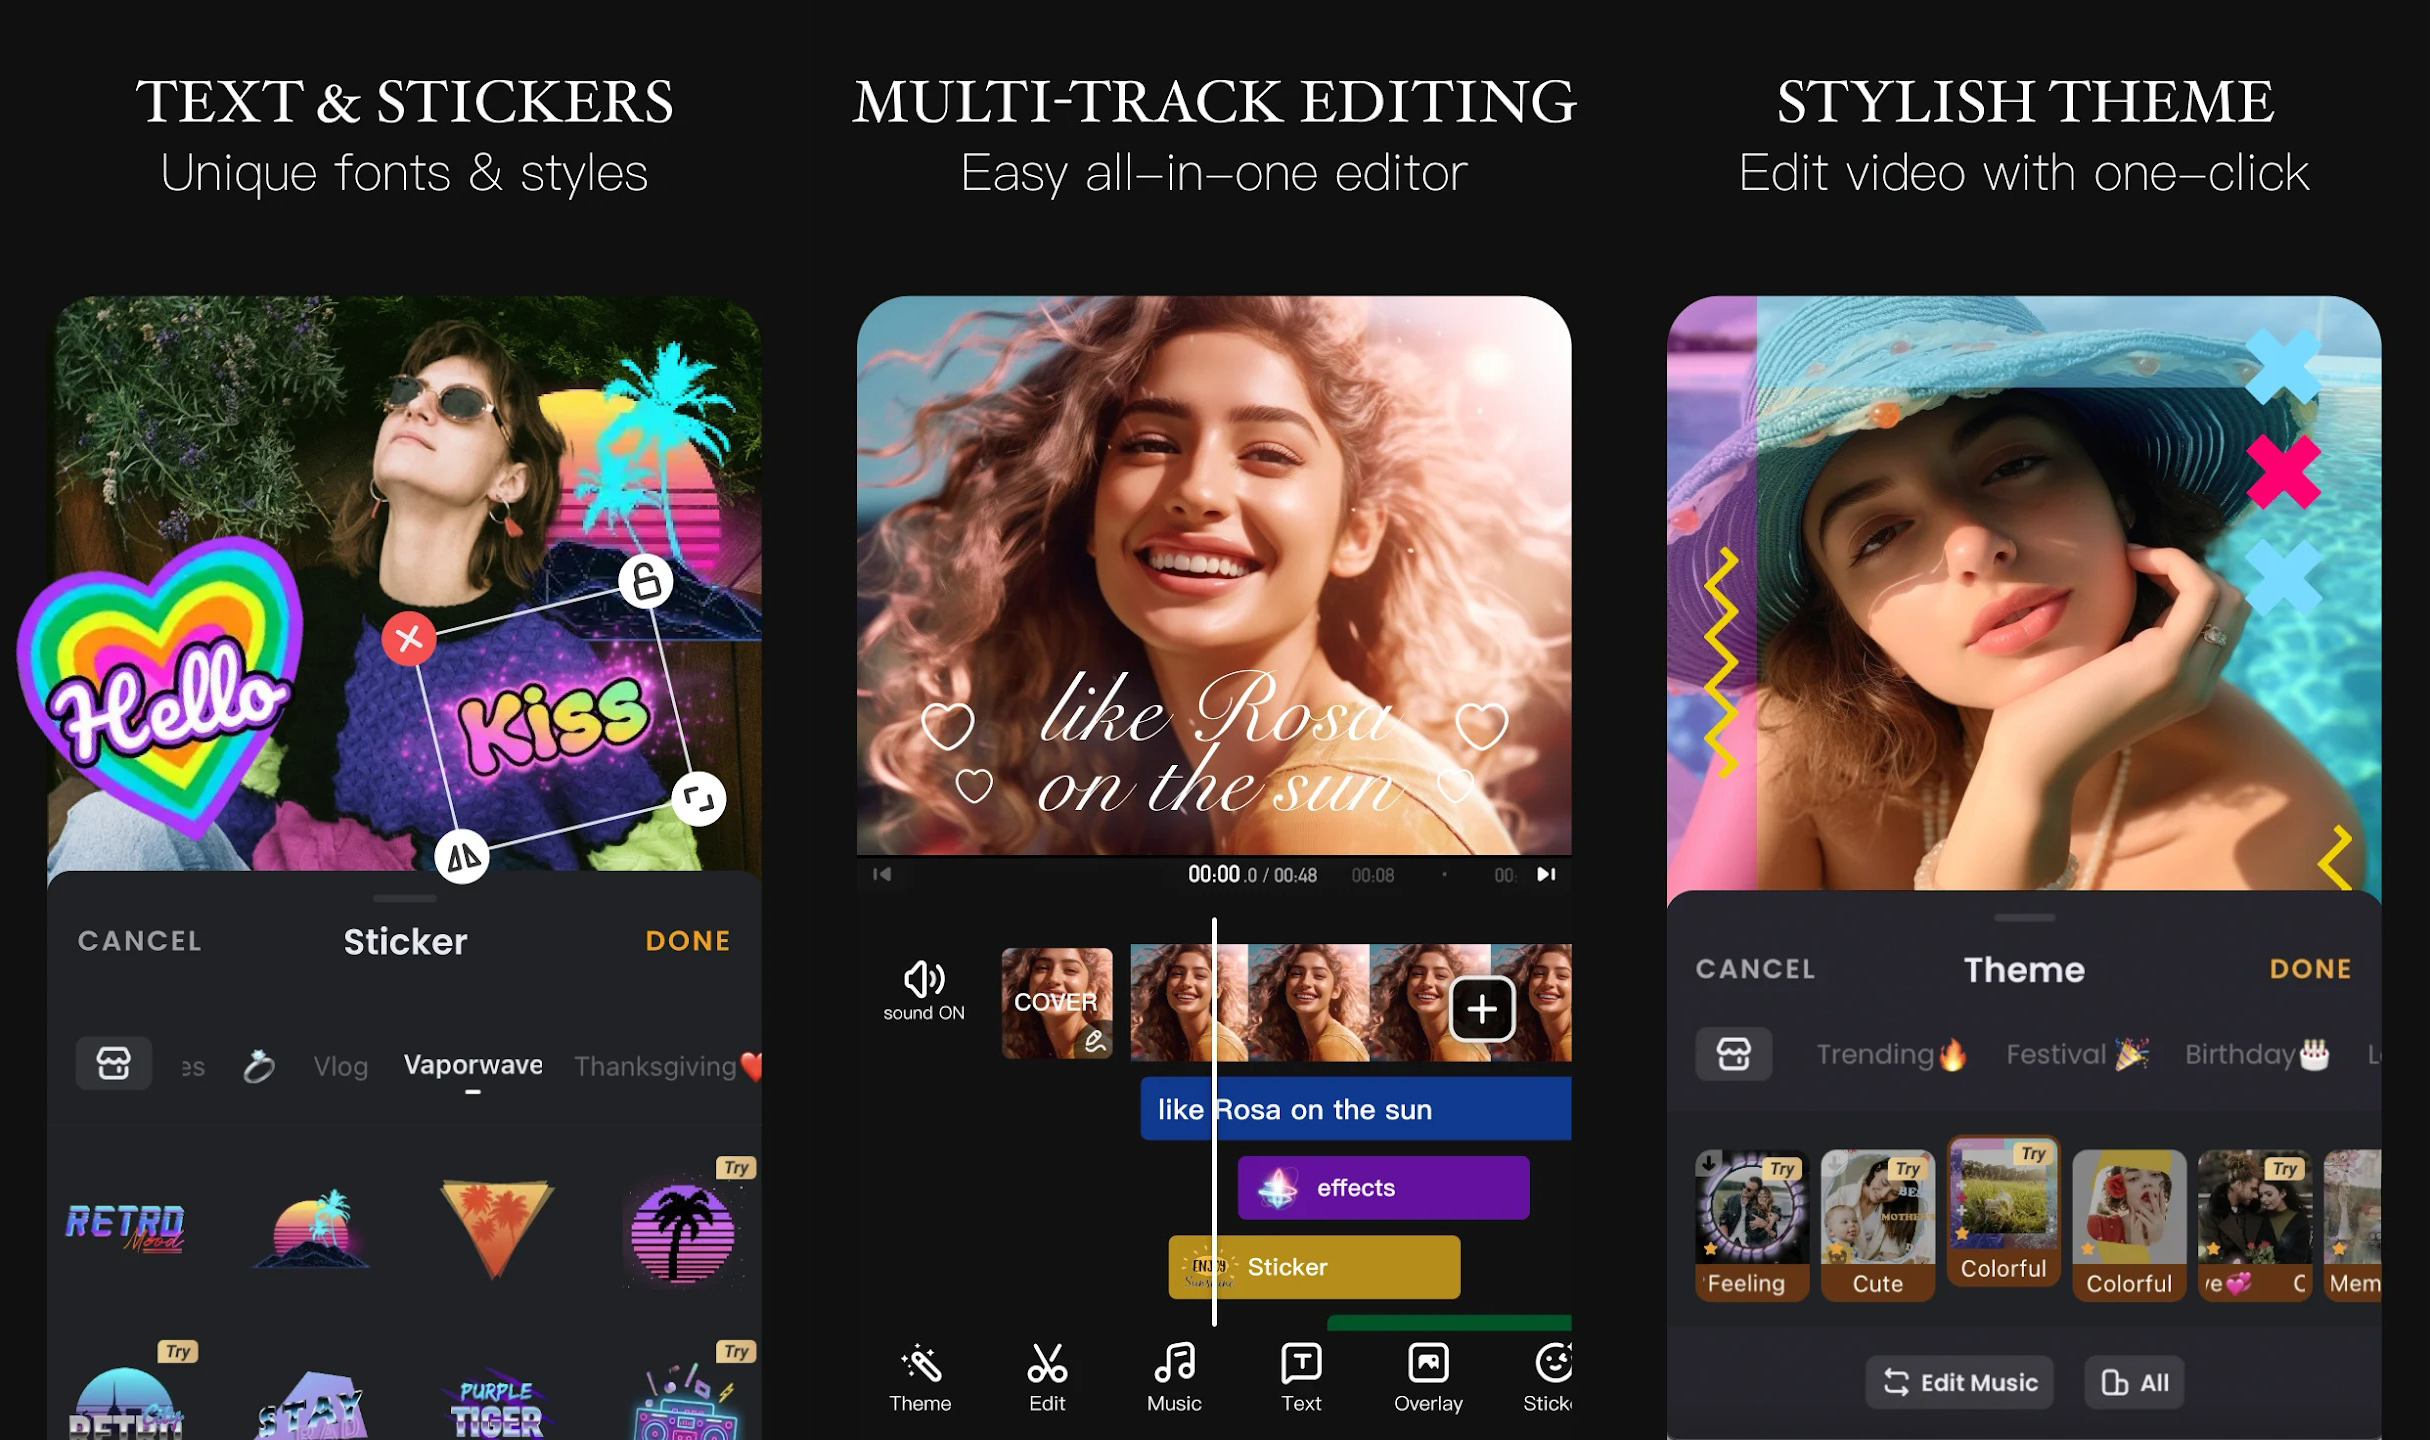This screenshot has width=2430, height=1440.
Task: Switch to the Vaporwave sticker tab
Action: pyautogui.click(x=473, y=1065)
